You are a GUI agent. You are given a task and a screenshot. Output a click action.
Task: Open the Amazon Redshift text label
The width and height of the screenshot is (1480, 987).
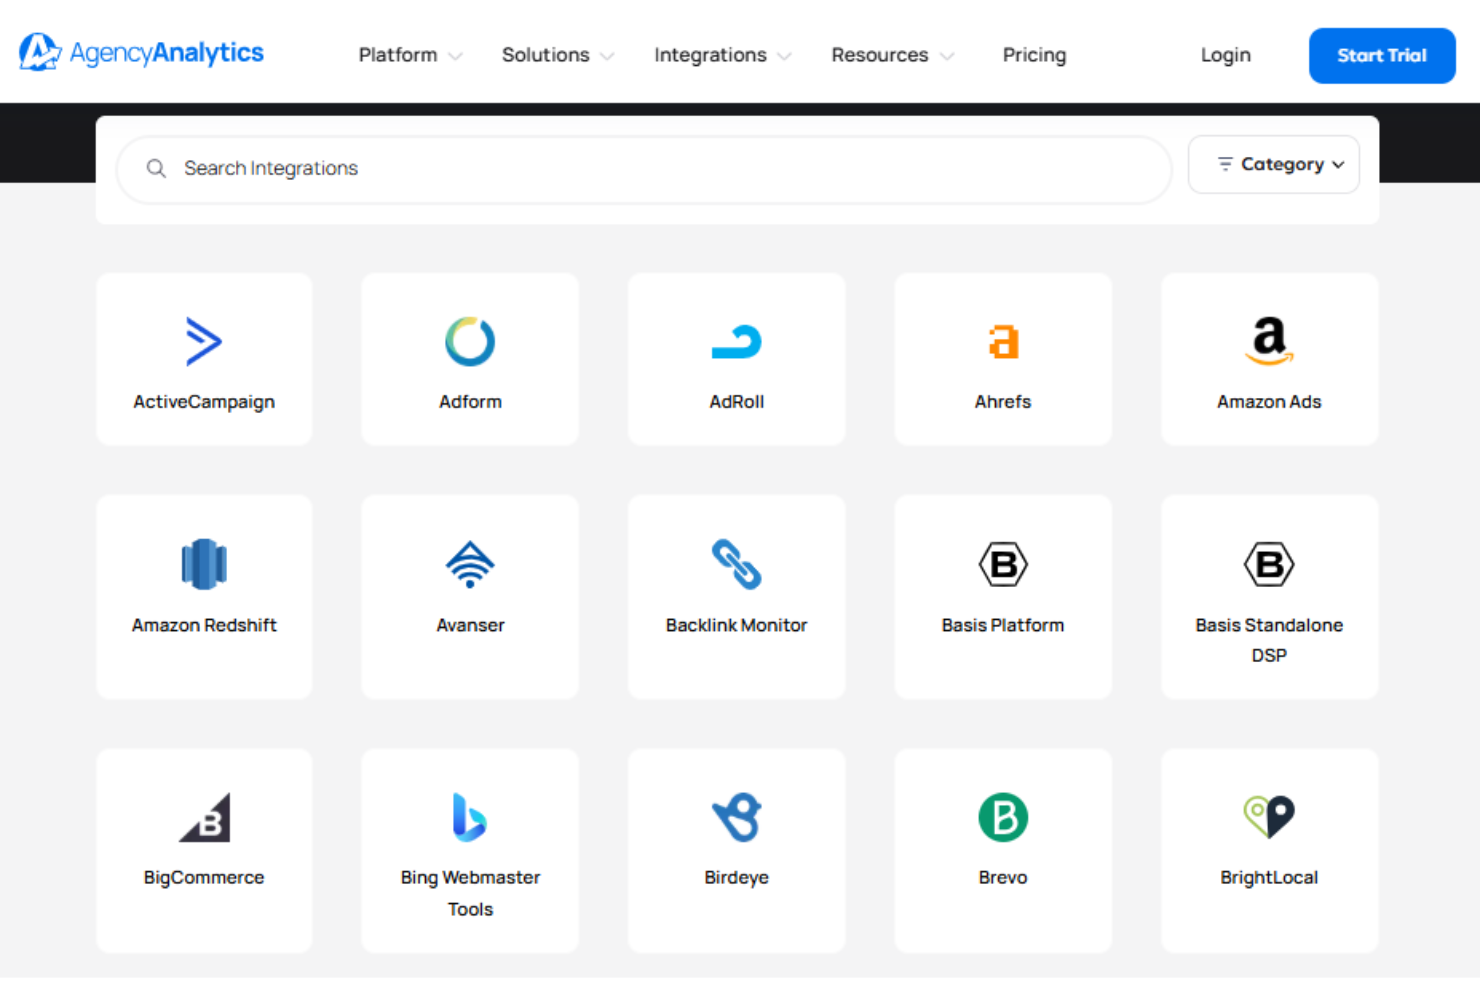point(204,625)
